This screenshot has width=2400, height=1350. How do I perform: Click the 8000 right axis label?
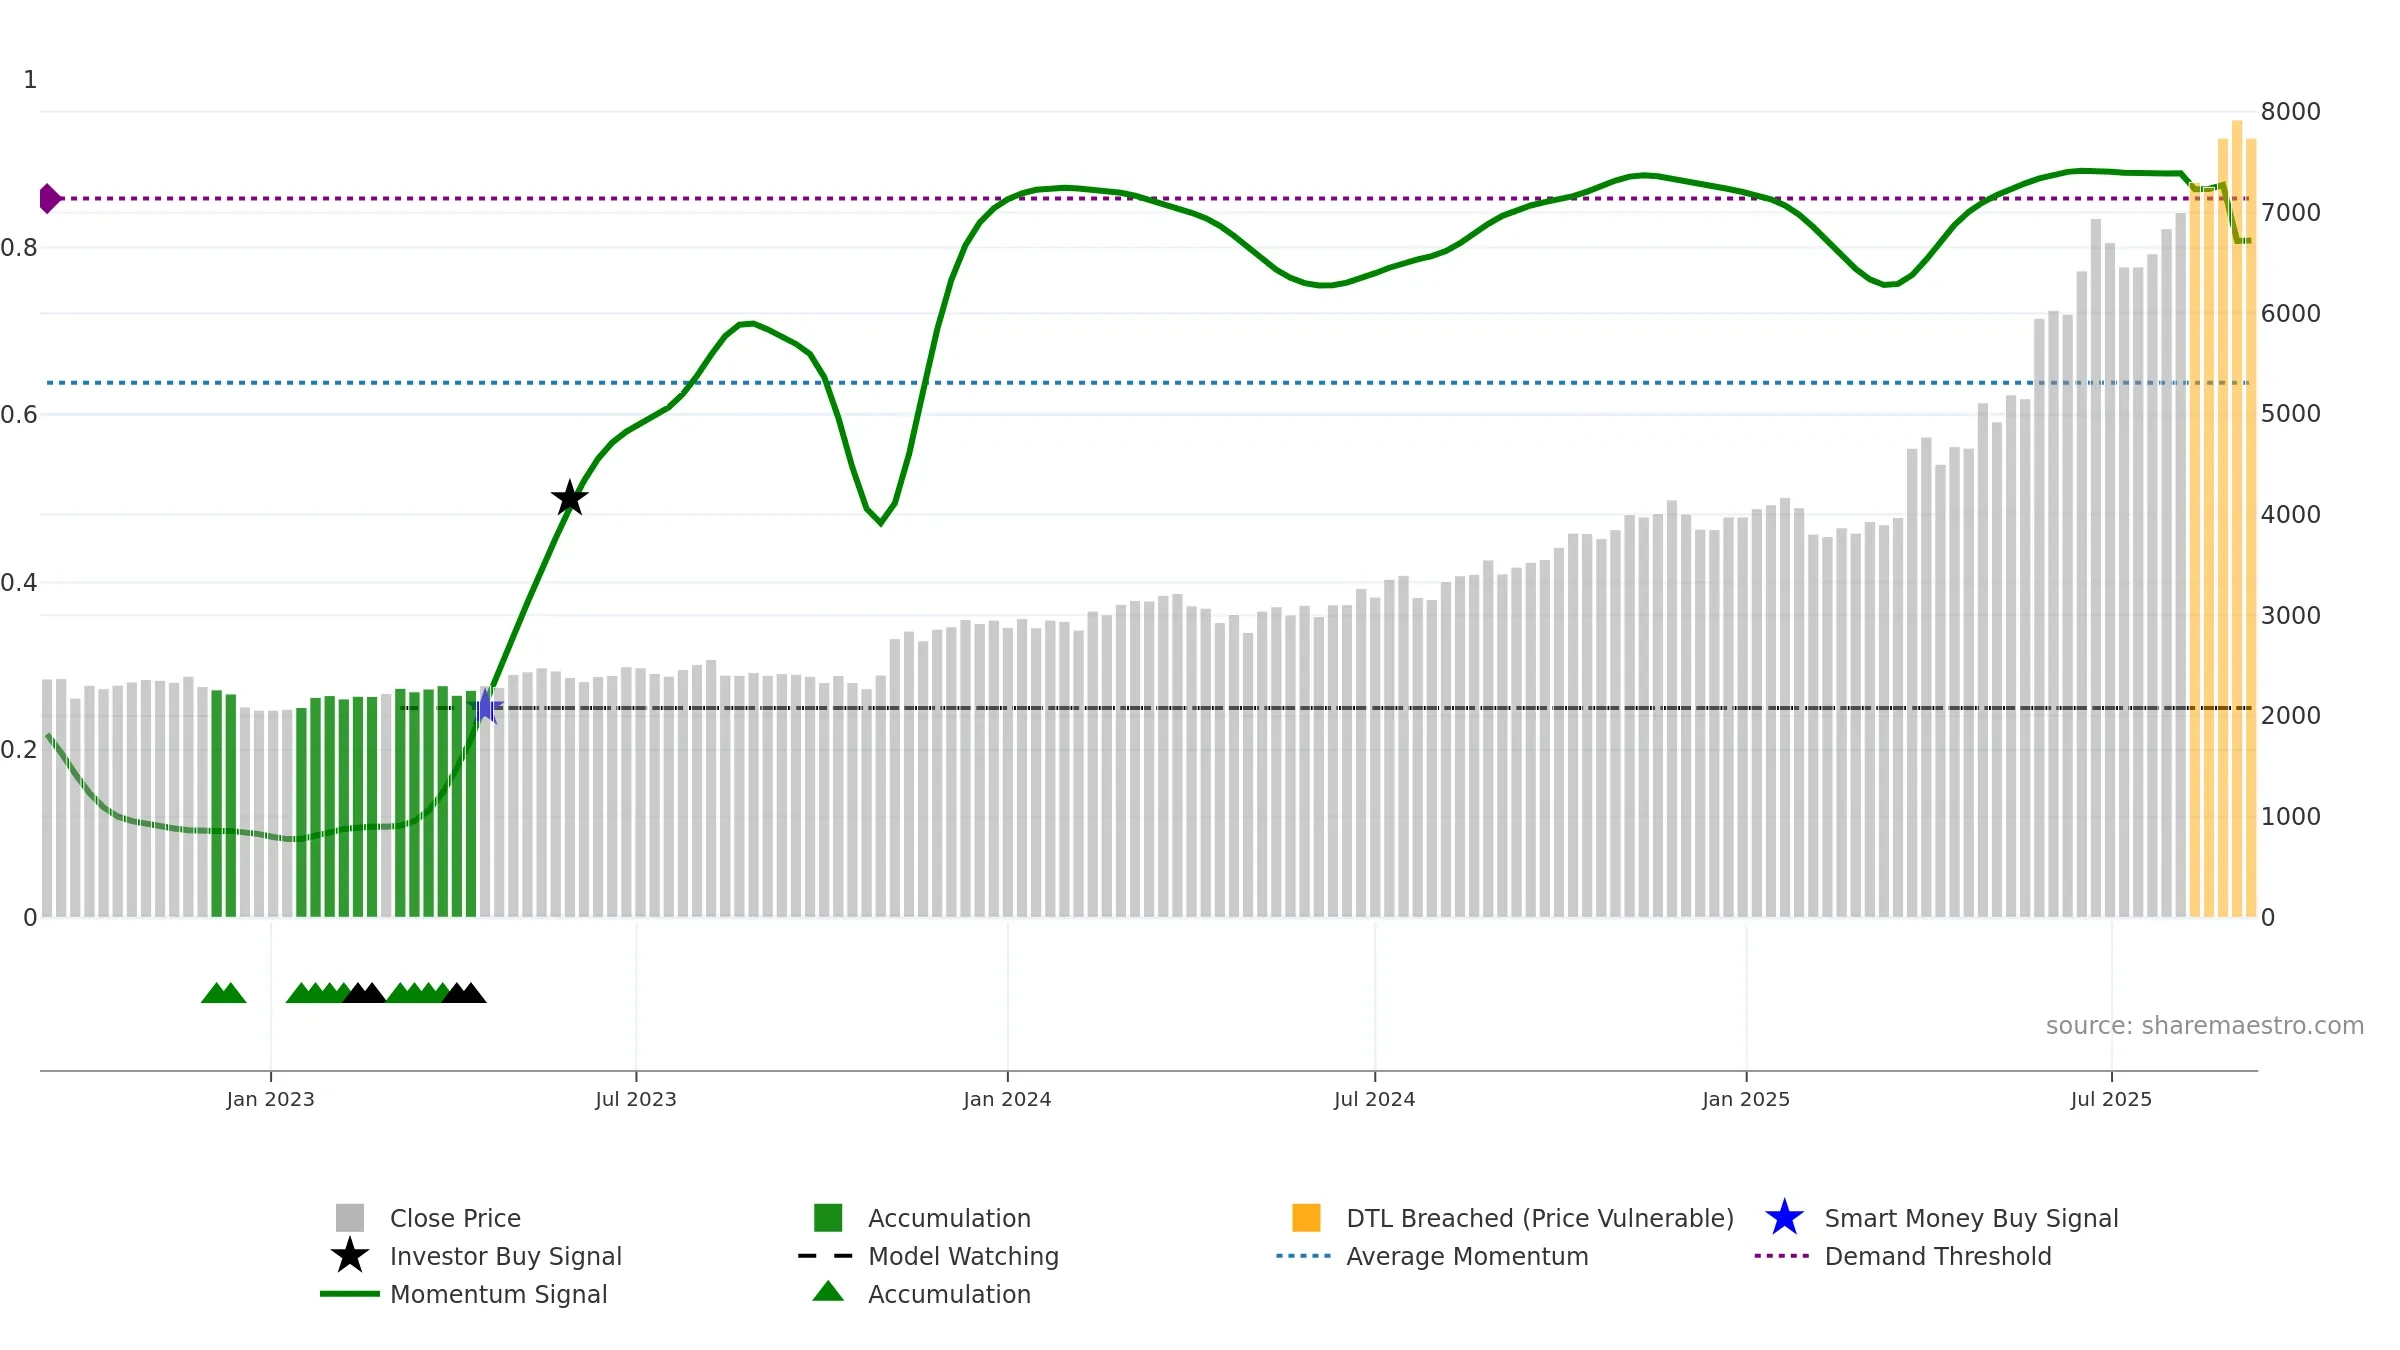(x=2291, y=112)
